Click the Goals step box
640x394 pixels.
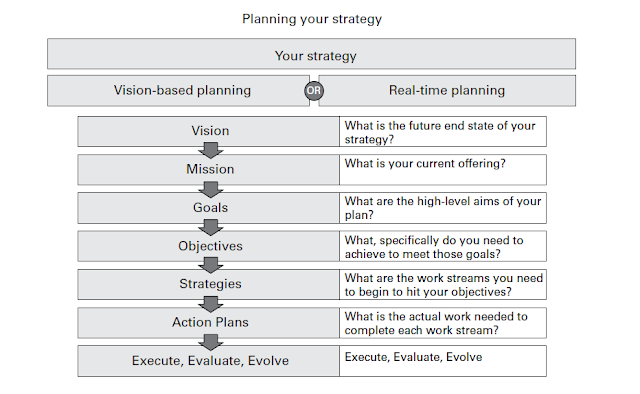tap(209, 208)
